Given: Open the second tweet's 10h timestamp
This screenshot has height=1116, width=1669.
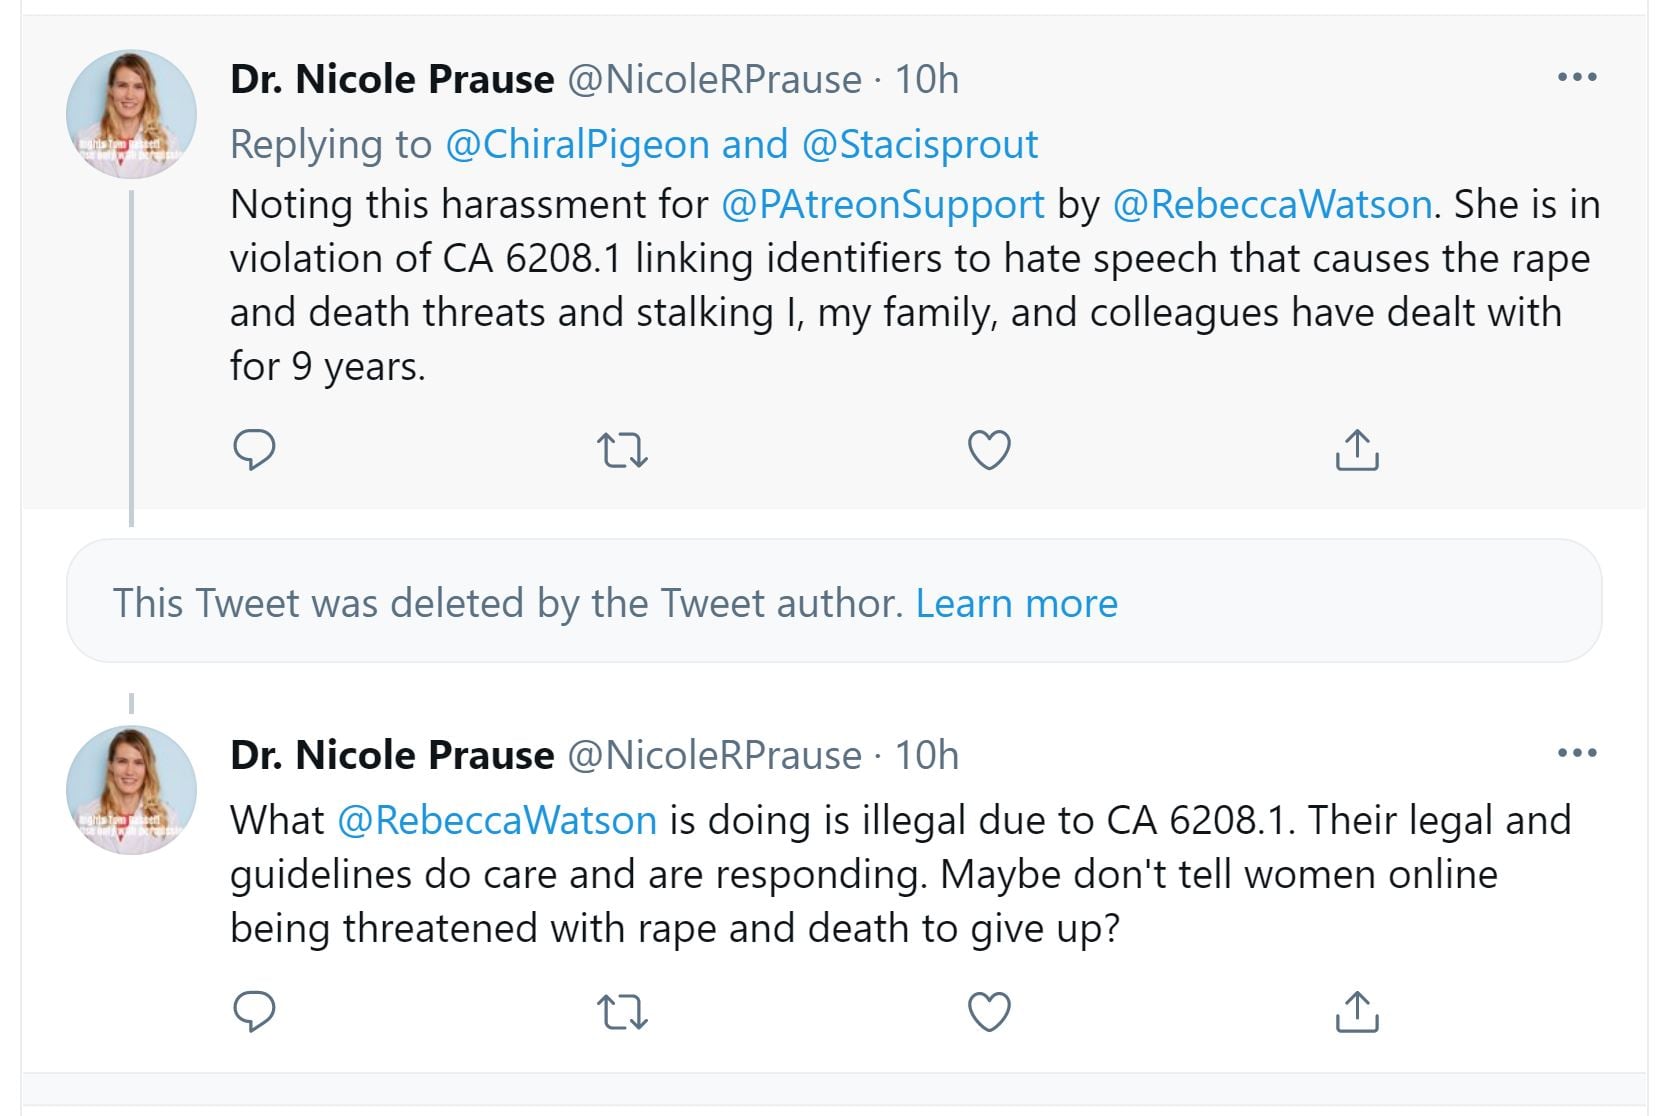Looking at the screenshot, I should tap(926, 756).
